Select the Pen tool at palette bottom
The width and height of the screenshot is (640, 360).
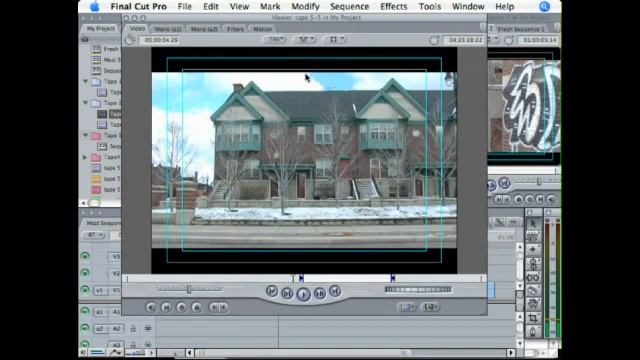click(533, 331)
